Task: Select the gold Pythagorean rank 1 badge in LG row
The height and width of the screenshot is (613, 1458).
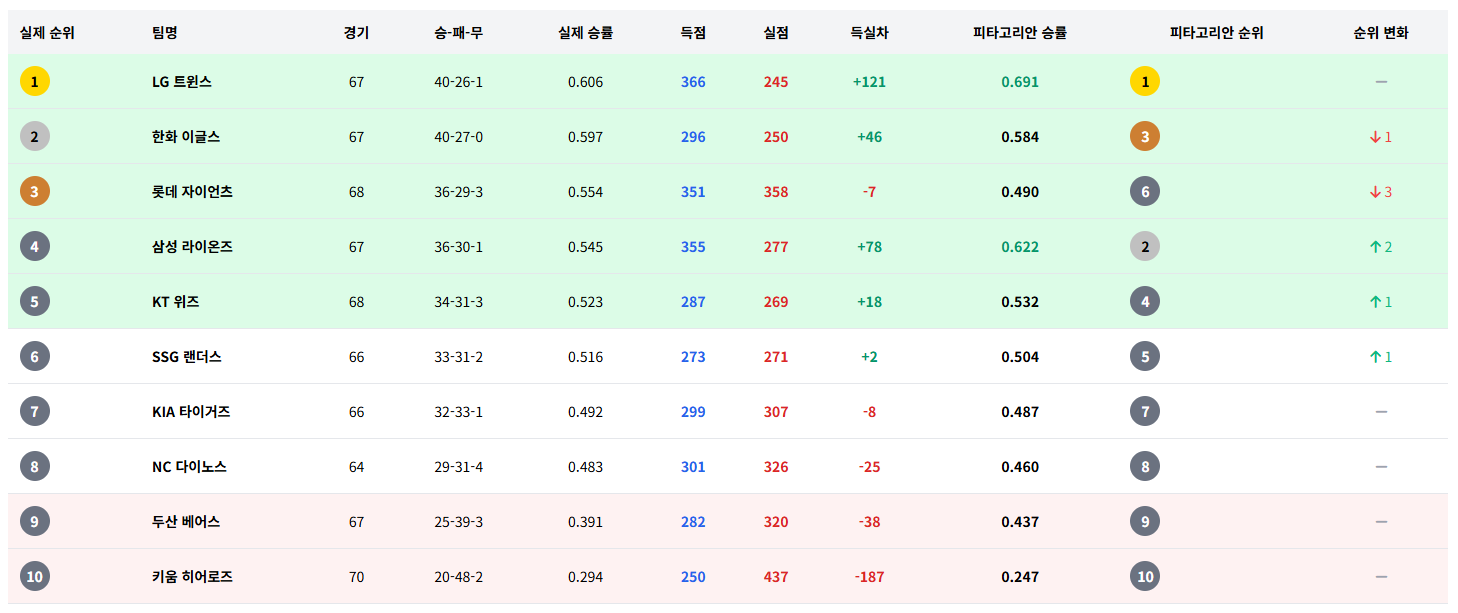Action: click(1145, 82)
